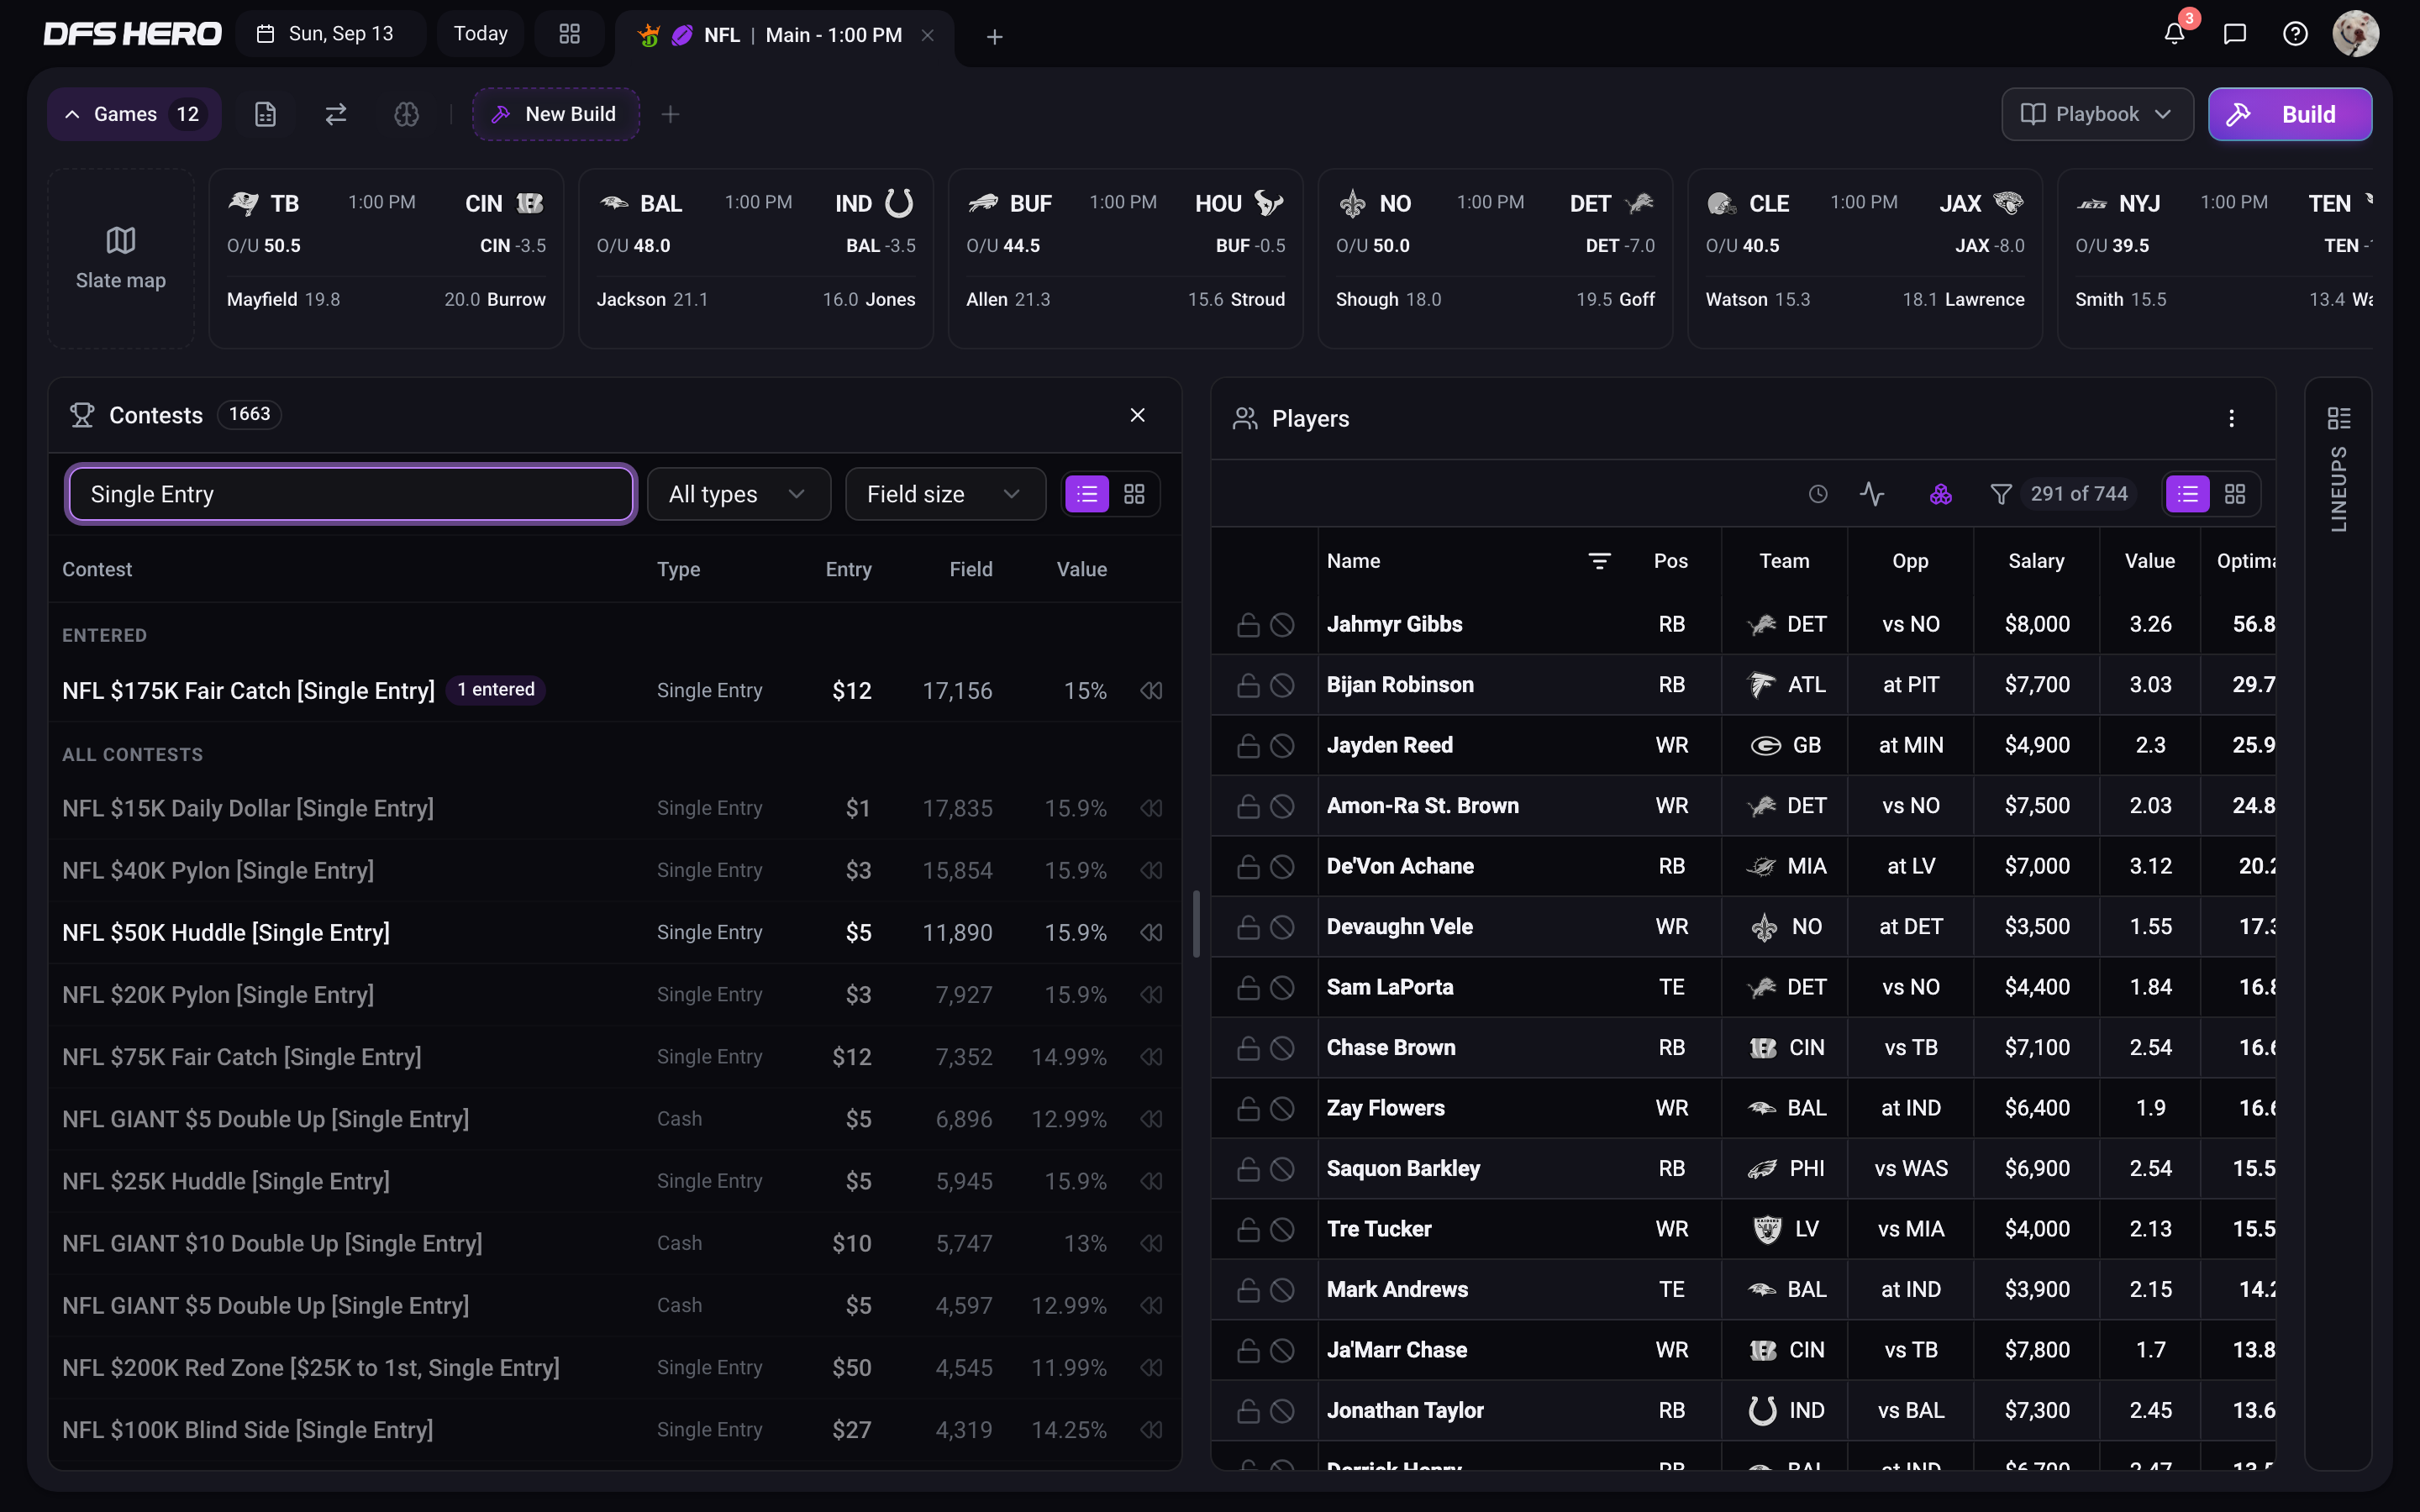The height and width of the screenshot is (1512, 2420).
Task: Open the All types dropdown
Action: (739, 494)
